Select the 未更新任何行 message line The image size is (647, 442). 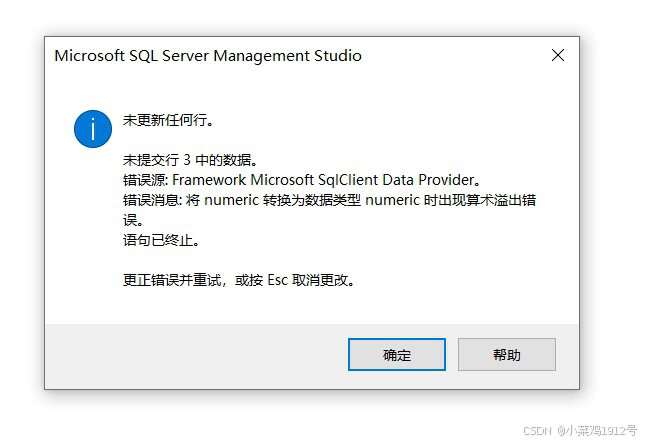click(168, 120)
